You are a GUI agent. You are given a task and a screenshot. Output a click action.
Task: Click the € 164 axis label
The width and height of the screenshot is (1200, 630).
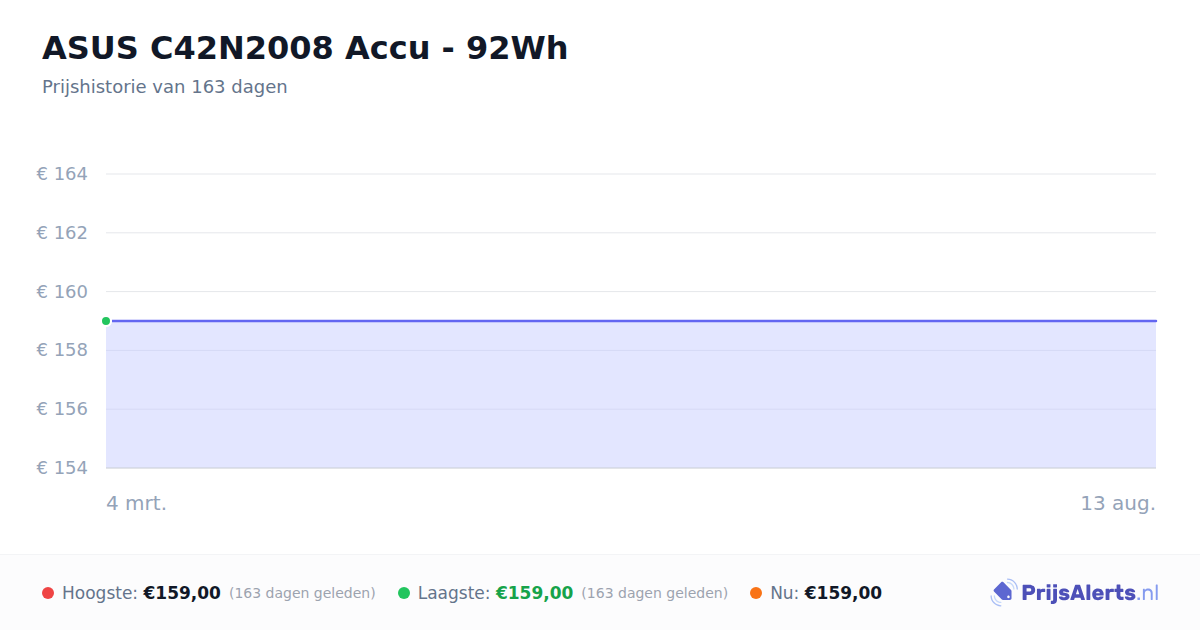click(x=62, y=174)
